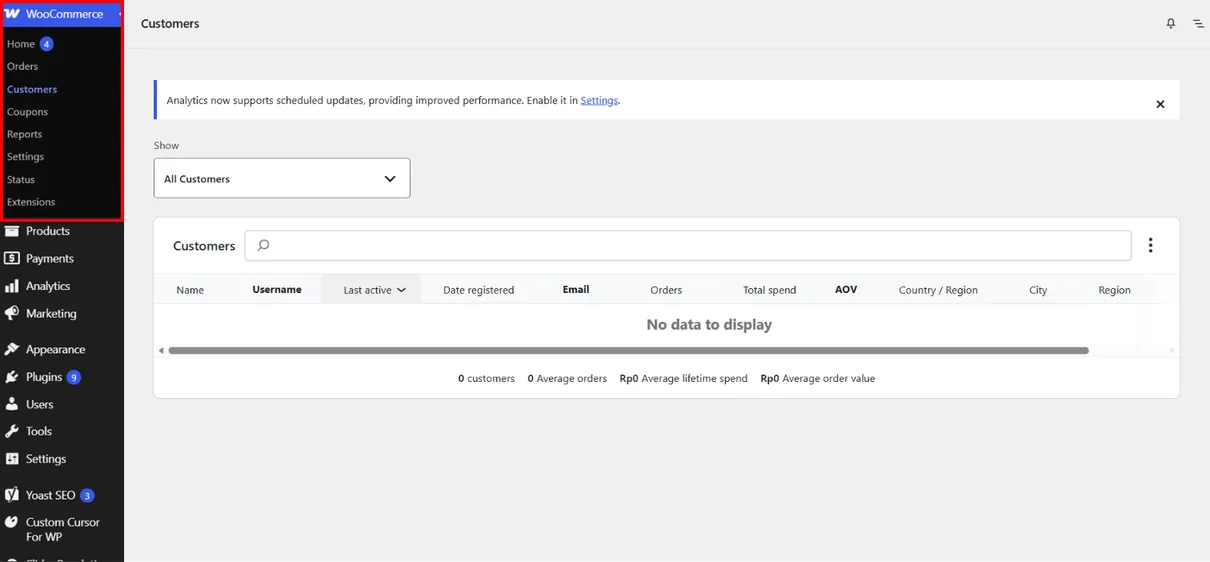Click the right arrow of horizontal scrollbar

pyautogui.click(x=1172, y=351)
